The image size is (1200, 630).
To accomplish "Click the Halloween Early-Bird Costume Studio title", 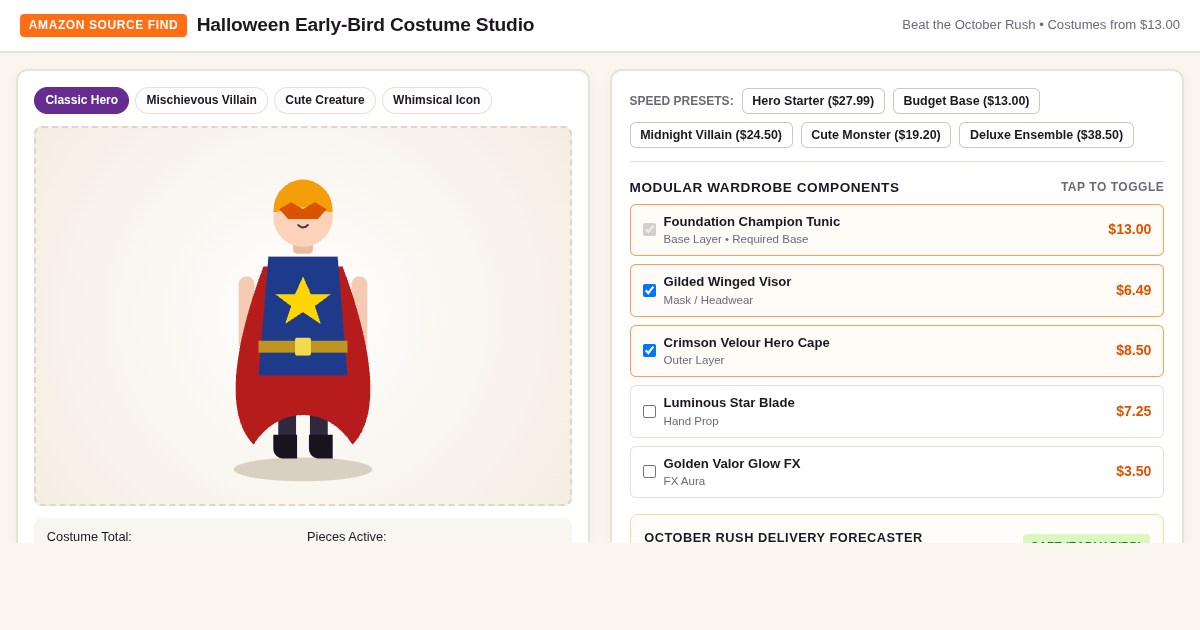I will coord(365,25).
